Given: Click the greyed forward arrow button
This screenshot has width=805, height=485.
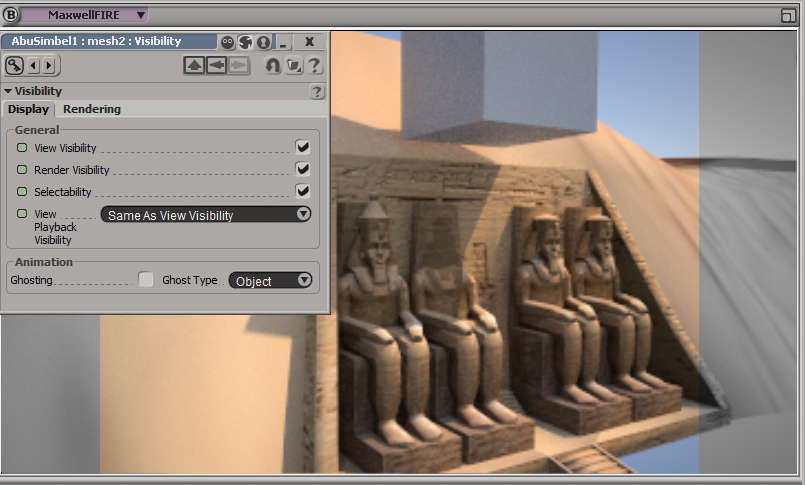Looking at the screenshot, I should click(239, 65).
